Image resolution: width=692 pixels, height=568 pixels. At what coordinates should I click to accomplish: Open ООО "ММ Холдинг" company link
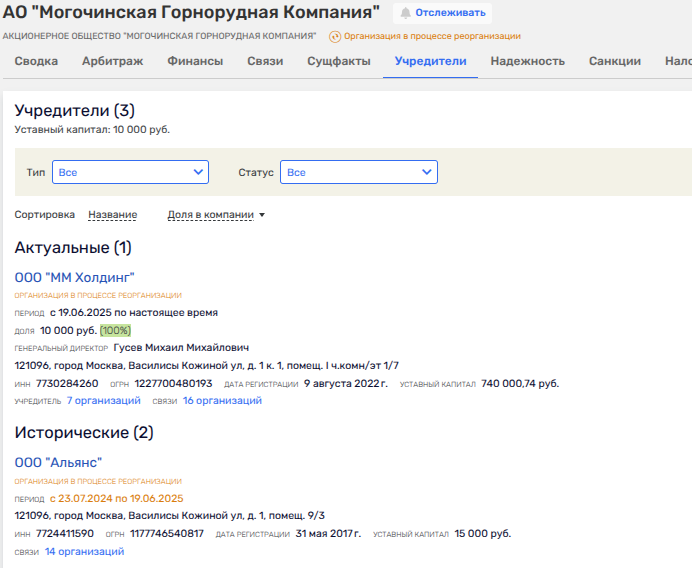click(x=74, y=276)
